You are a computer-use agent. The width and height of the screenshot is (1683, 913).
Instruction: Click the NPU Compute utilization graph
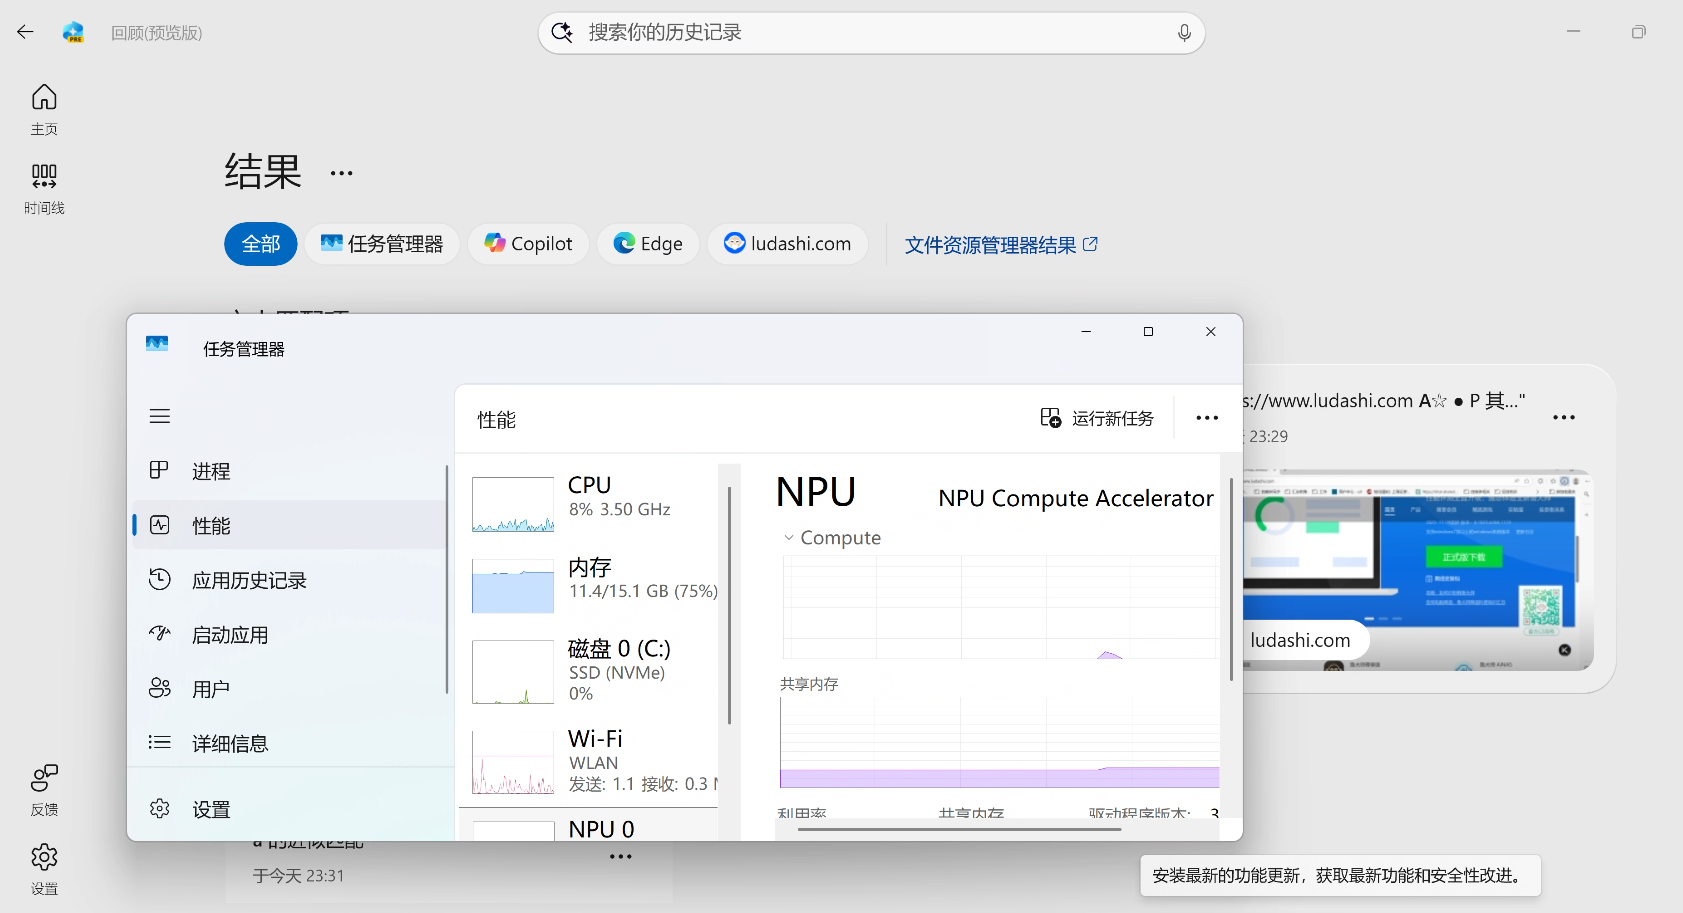pyautogui.click(x=999, y=607)
